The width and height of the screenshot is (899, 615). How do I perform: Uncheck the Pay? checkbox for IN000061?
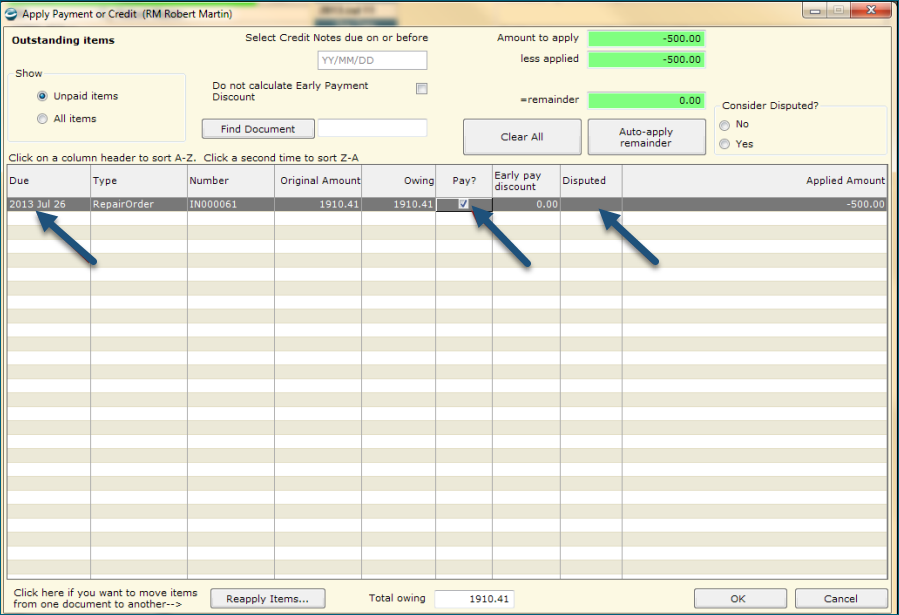[463, 203]
